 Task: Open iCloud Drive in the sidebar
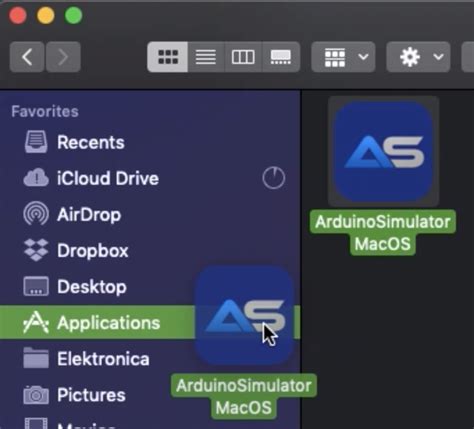click(x=150, y=178)
